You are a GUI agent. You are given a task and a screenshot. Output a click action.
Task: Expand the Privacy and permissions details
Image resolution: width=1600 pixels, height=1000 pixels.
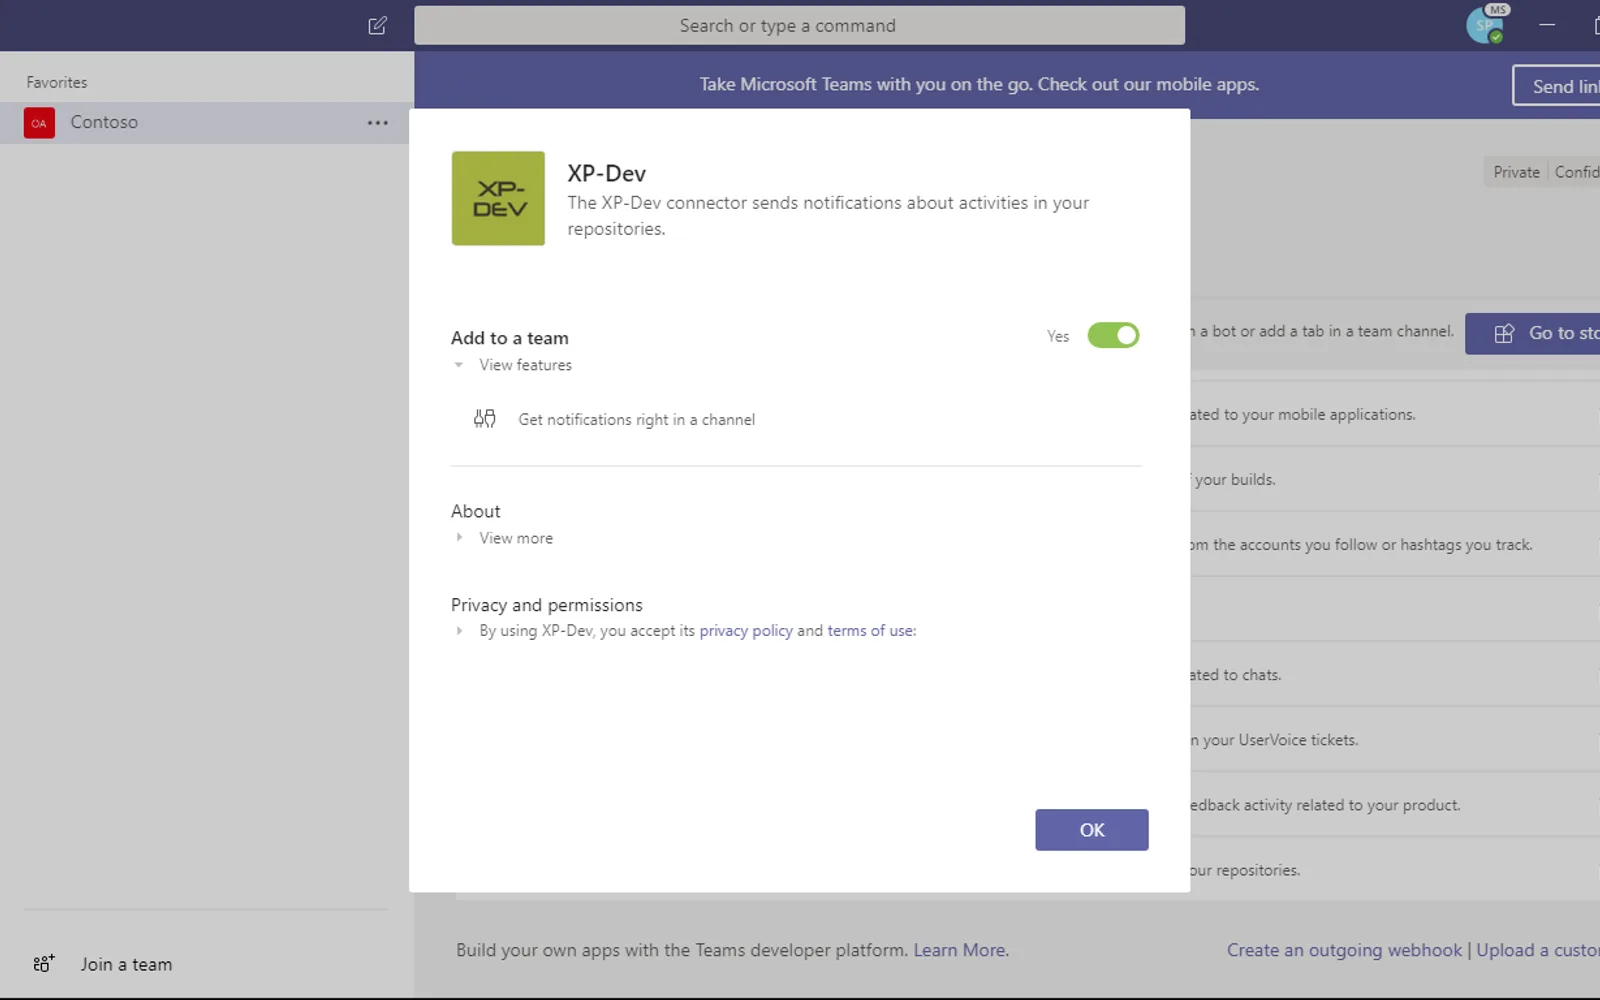click(459, 631)
